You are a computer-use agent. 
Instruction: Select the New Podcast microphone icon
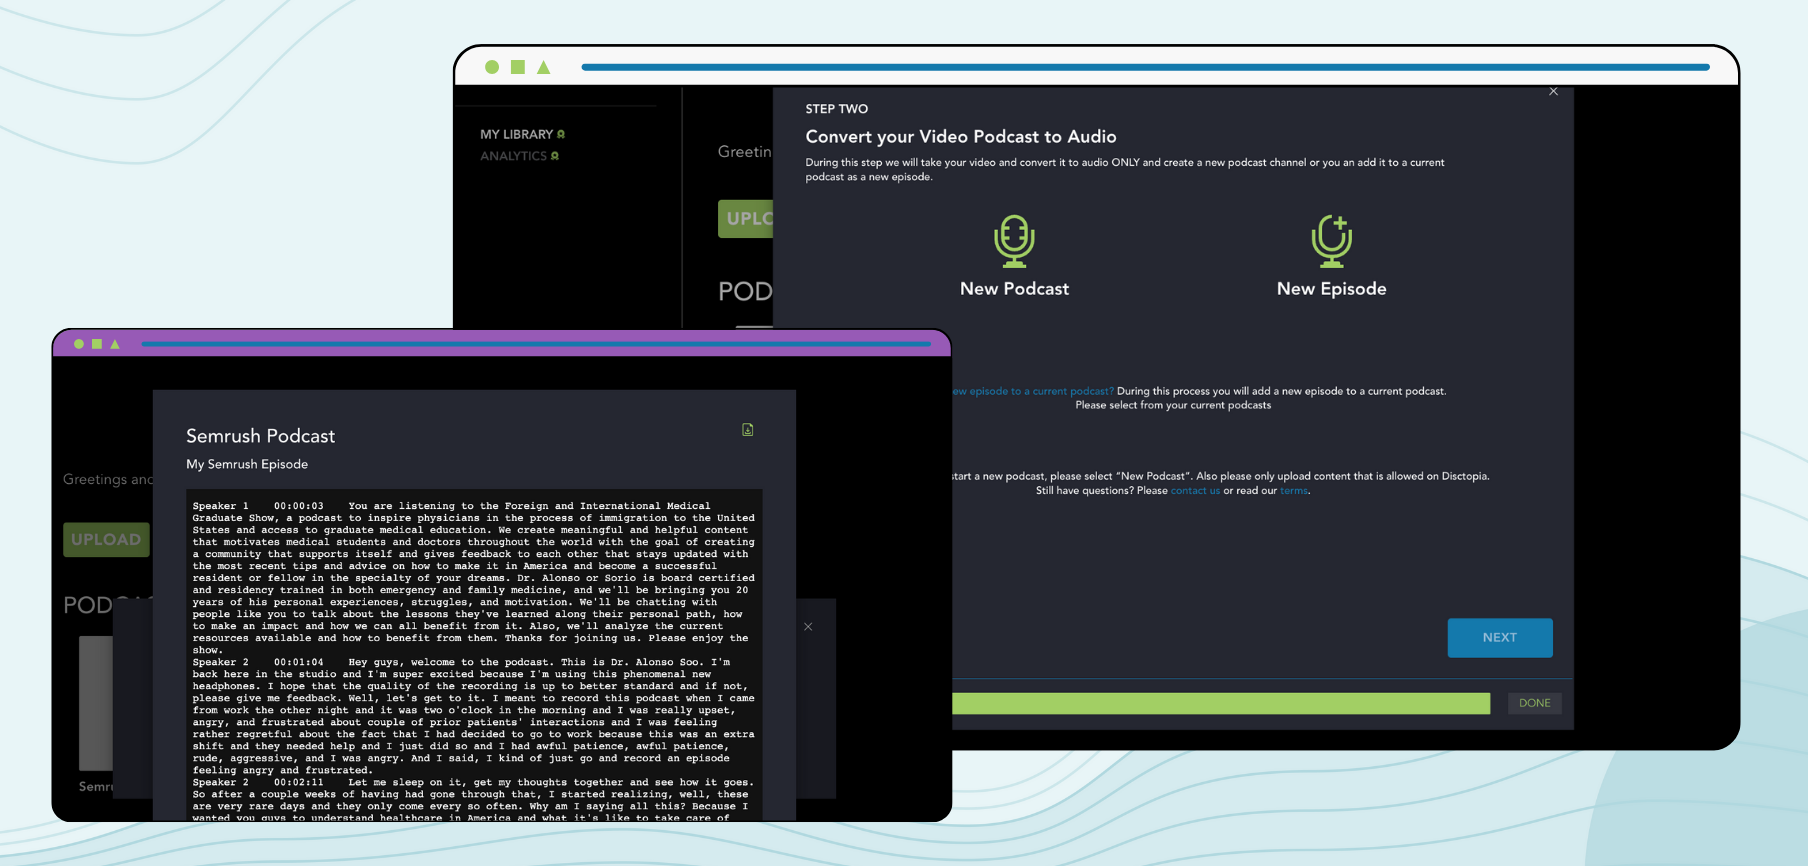(x=1014, y=241)
